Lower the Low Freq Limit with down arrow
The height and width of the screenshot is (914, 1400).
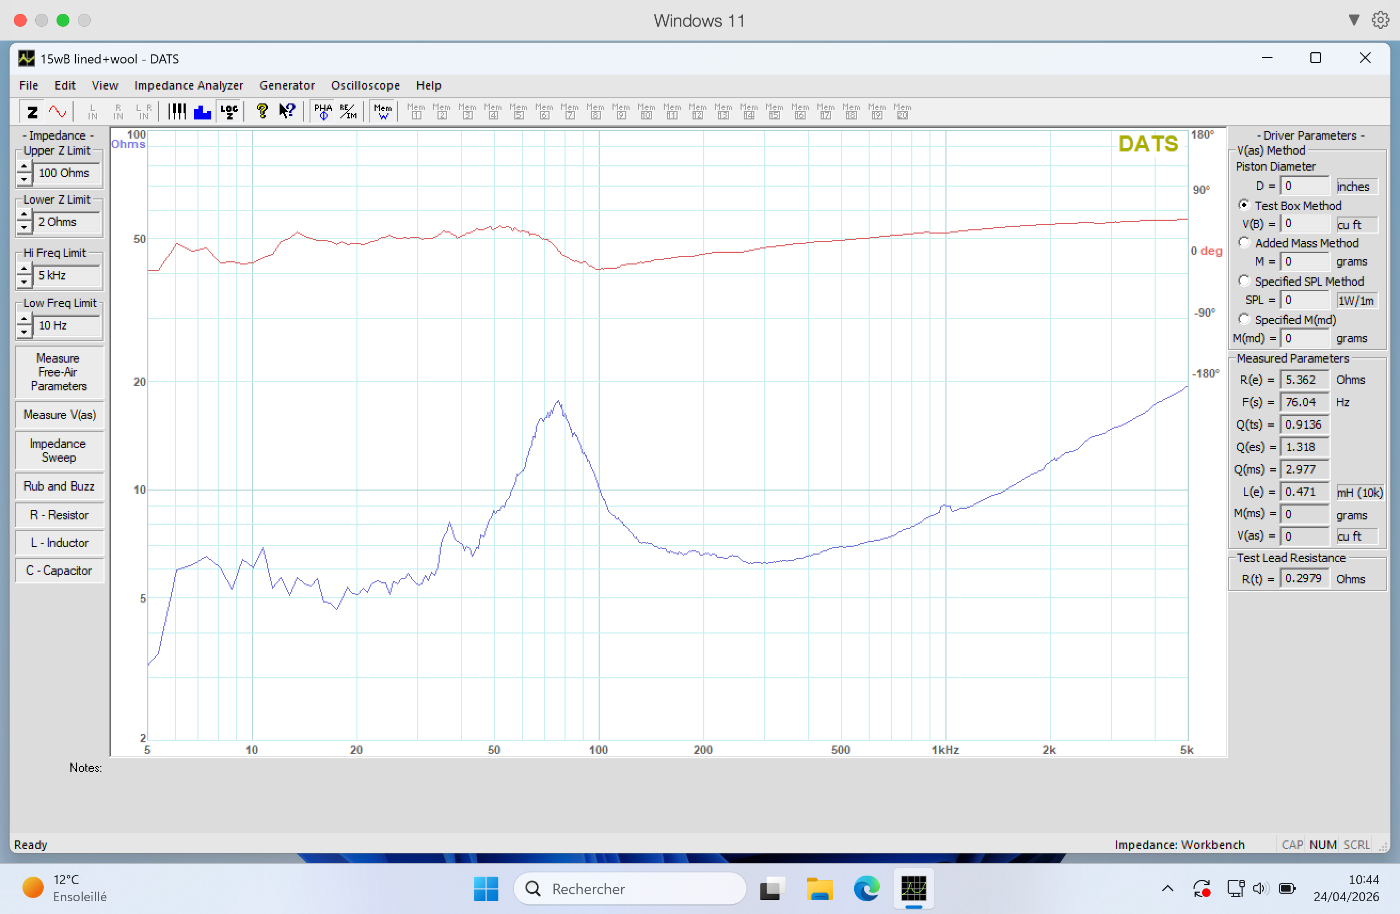click(x=24, y=332)
